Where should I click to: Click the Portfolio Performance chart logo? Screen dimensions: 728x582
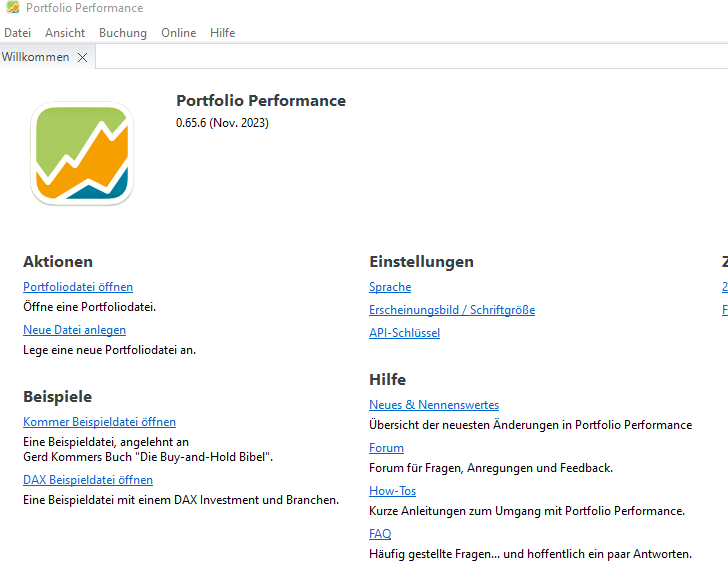(81, 154)
